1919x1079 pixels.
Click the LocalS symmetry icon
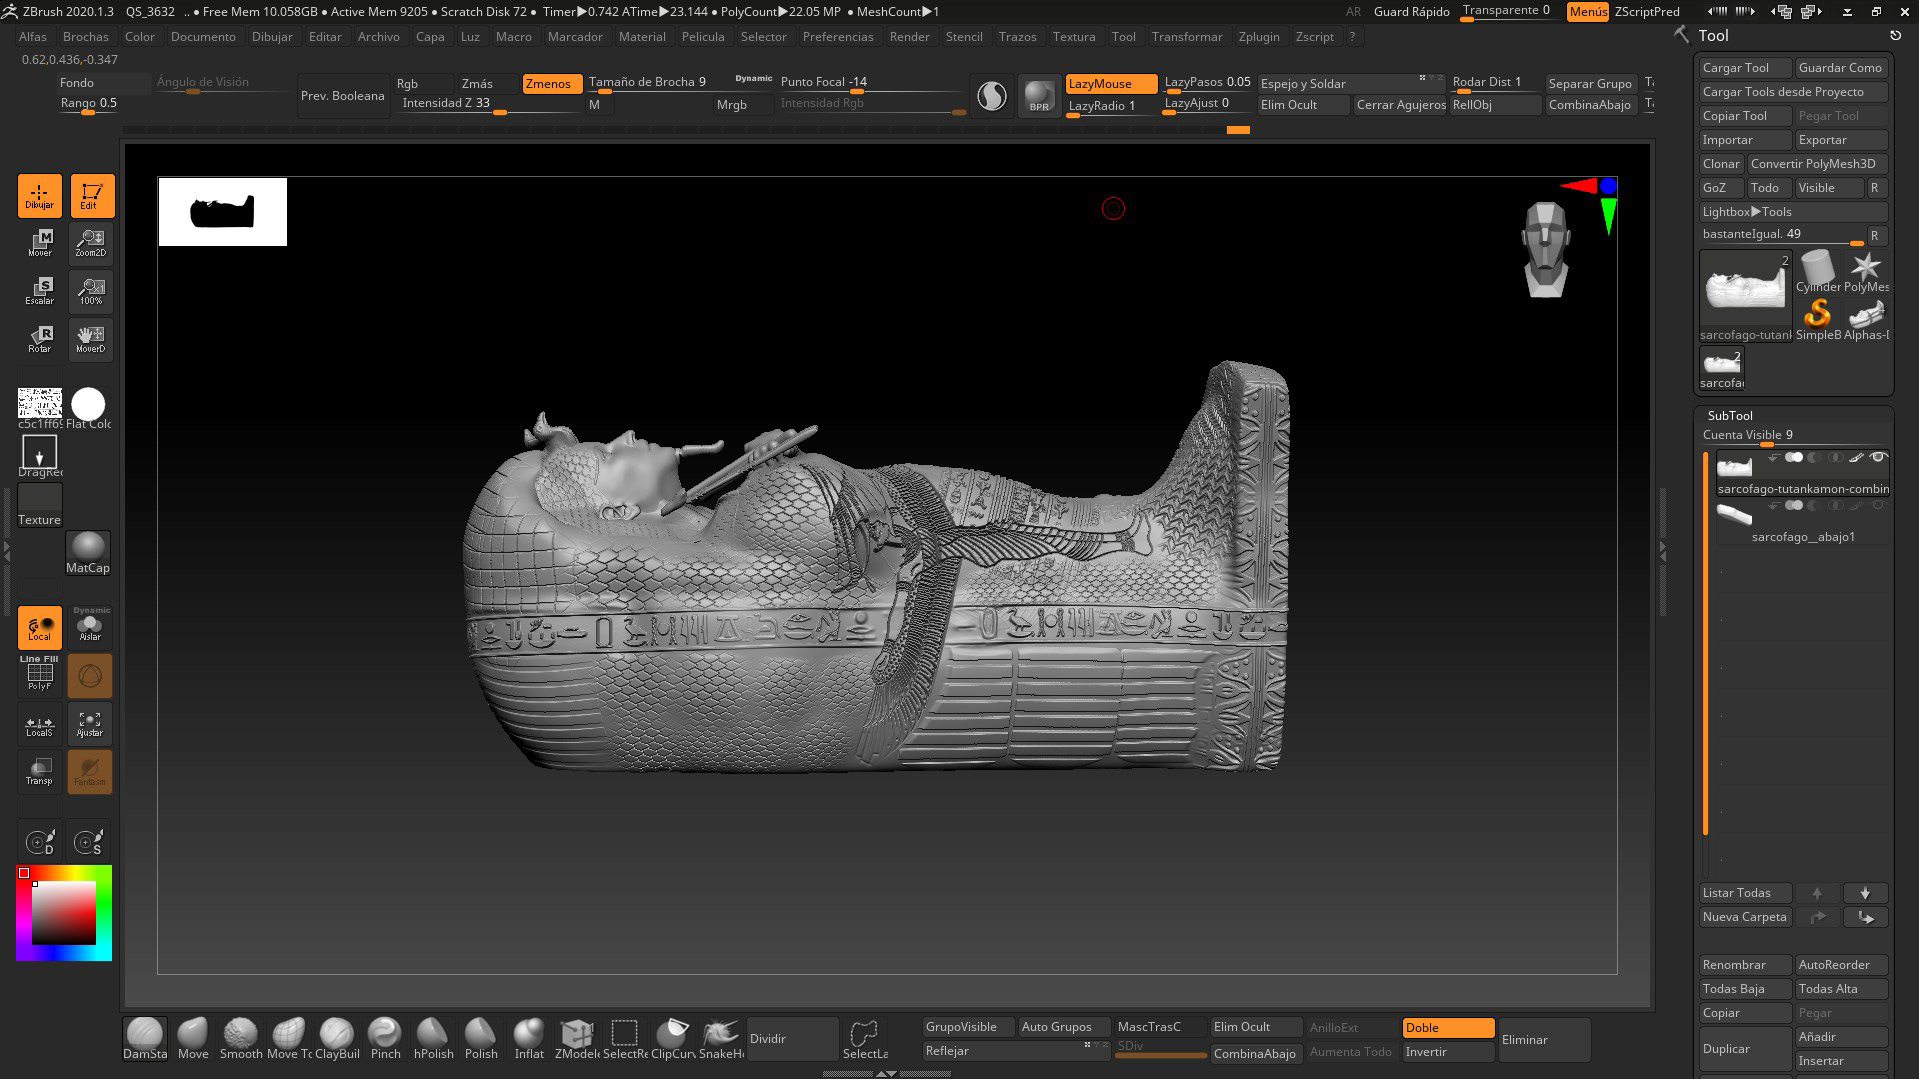40,724
